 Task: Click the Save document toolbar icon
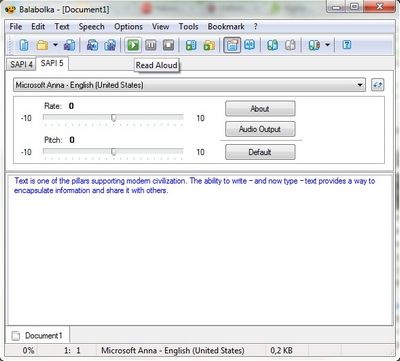pos(69,45)
